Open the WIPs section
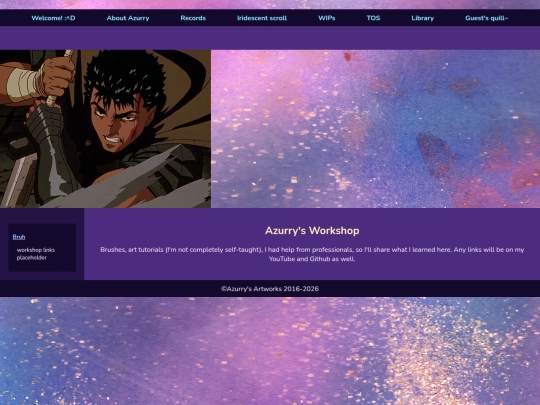Screen dimensions: 540x405 (x=326, y=18)
